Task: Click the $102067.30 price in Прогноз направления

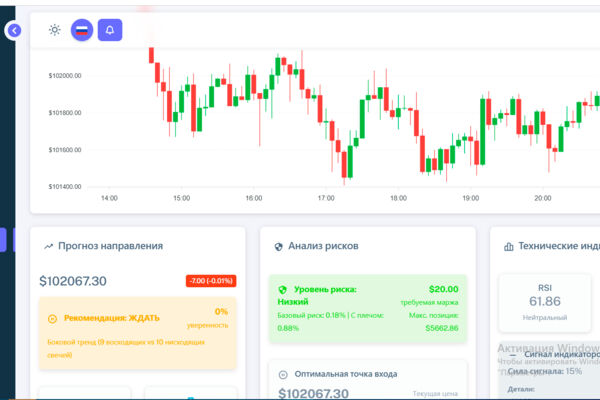Action: (x=73, y=281)
